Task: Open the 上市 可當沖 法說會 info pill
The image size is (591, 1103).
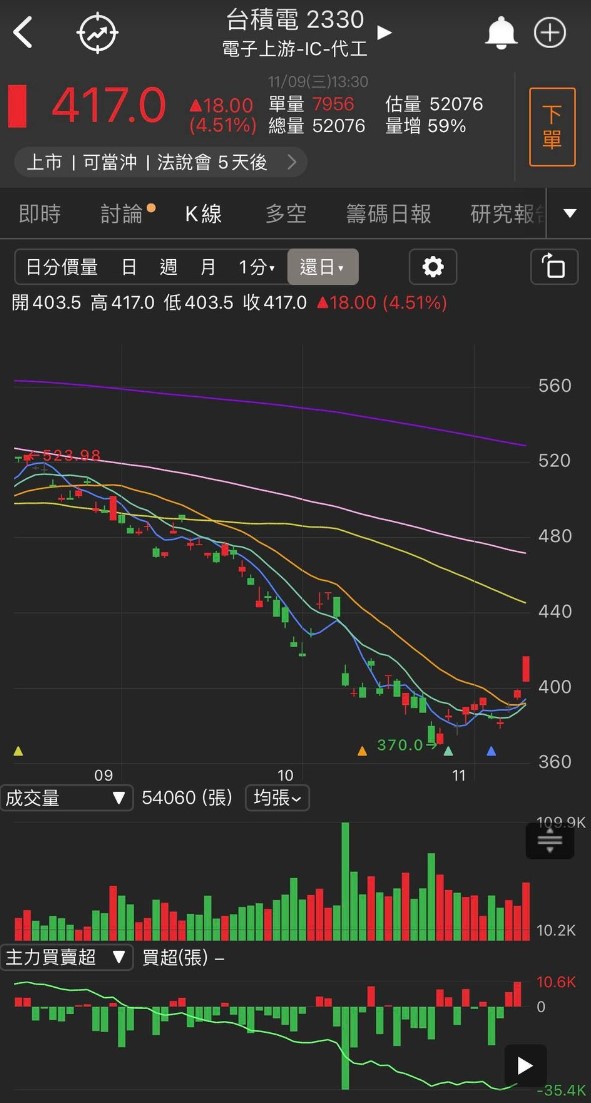Action: tap(160, 163)
